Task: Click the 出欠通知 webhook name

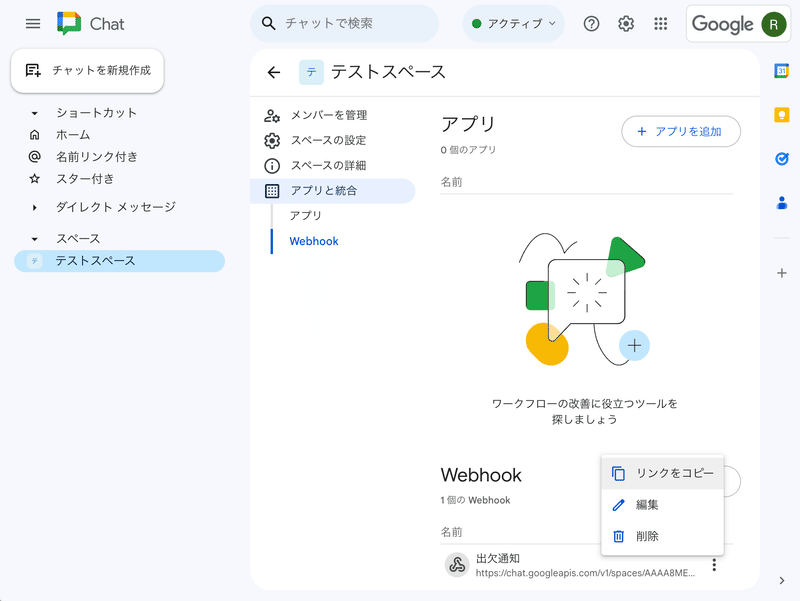Action: tap(497, 558)
